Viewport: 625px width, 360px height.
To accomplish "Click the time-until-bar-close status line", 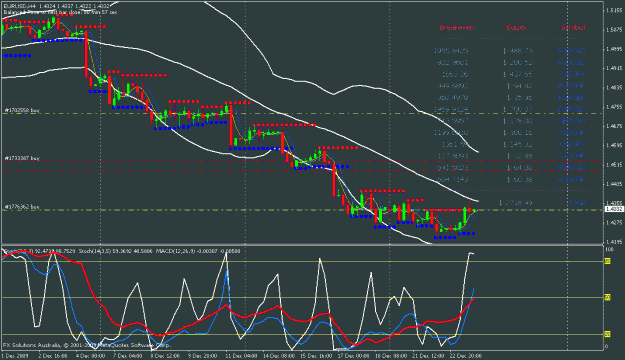I will [x=60, y=12].
